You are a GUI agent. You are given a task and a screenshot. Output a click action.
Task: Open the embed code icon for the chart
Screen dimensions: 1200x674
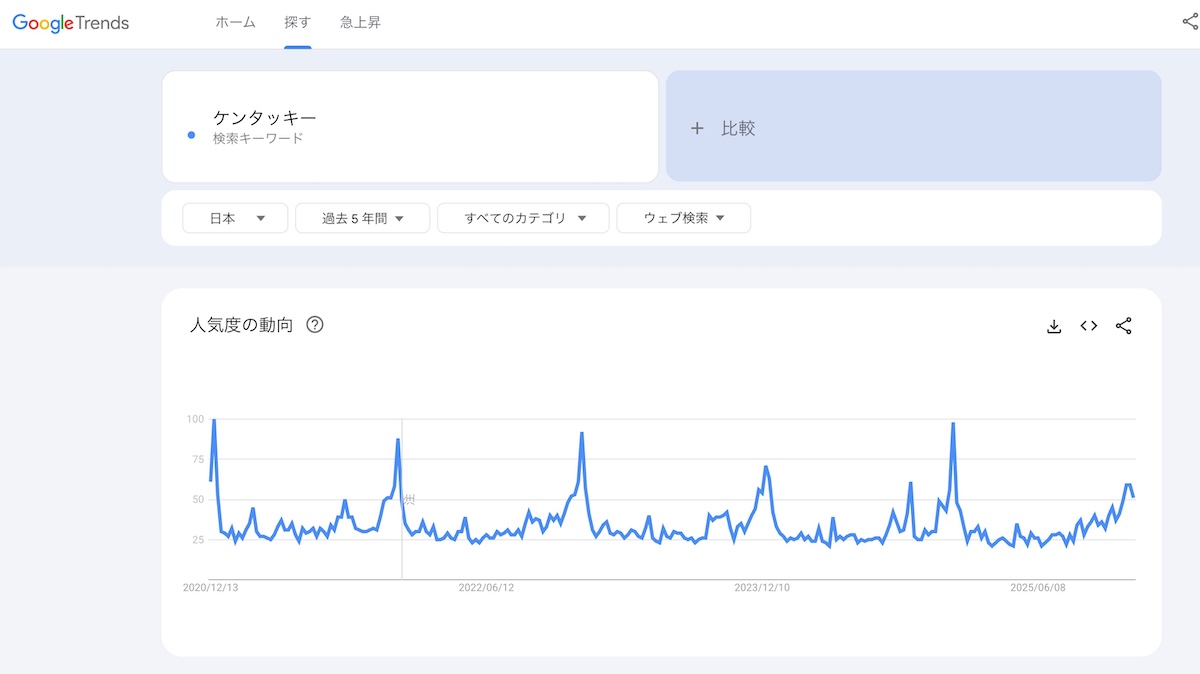click(1089, 326)
